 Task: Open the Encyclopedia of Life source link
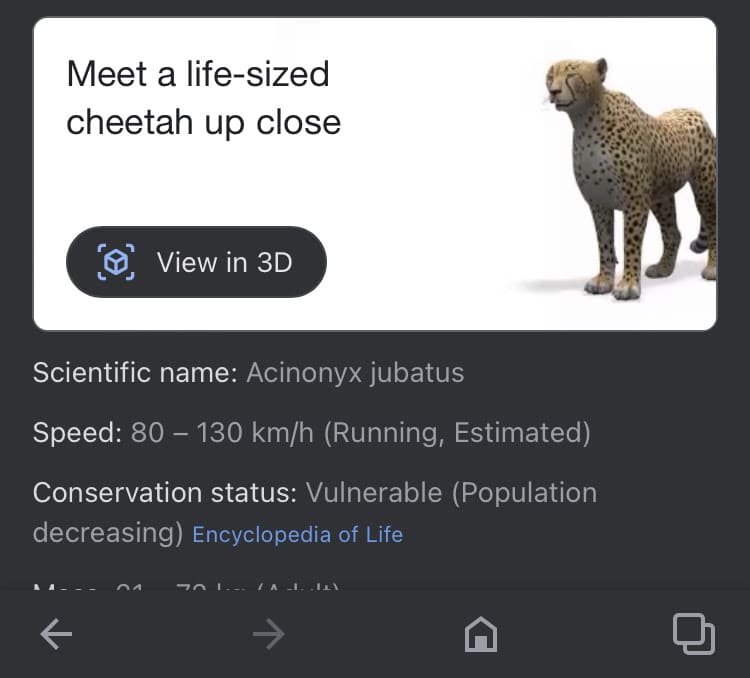coord(297,535)
